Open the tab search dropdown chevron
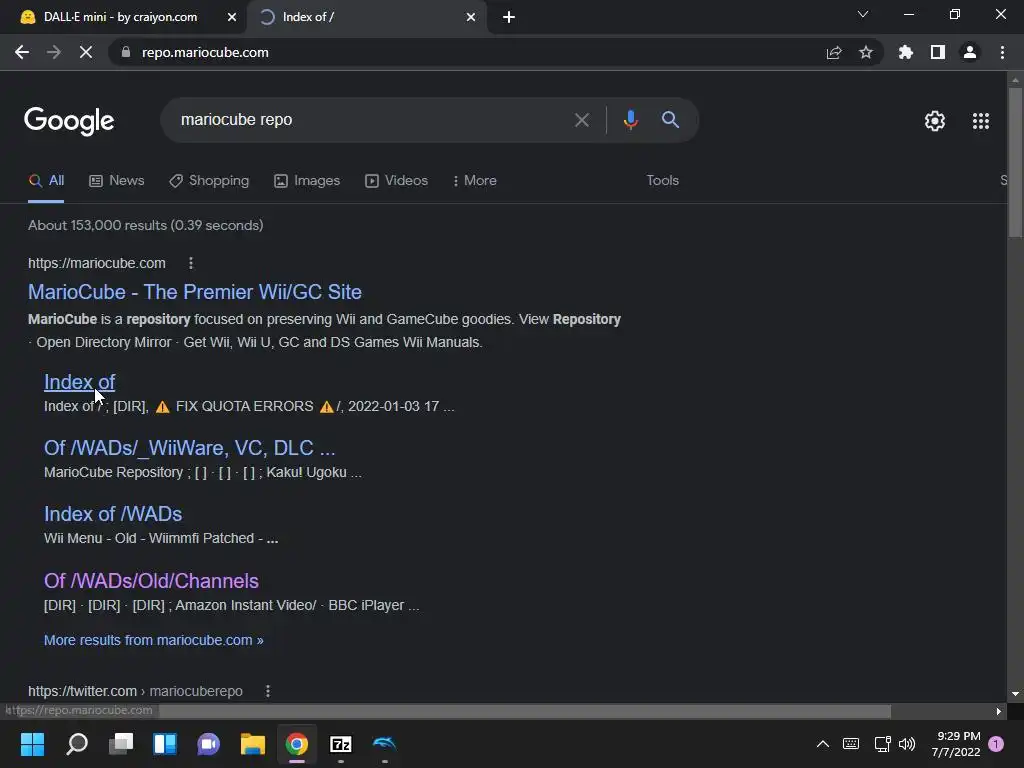The image size is (1024, 768). pyautogui.click(x=863, y=14)
